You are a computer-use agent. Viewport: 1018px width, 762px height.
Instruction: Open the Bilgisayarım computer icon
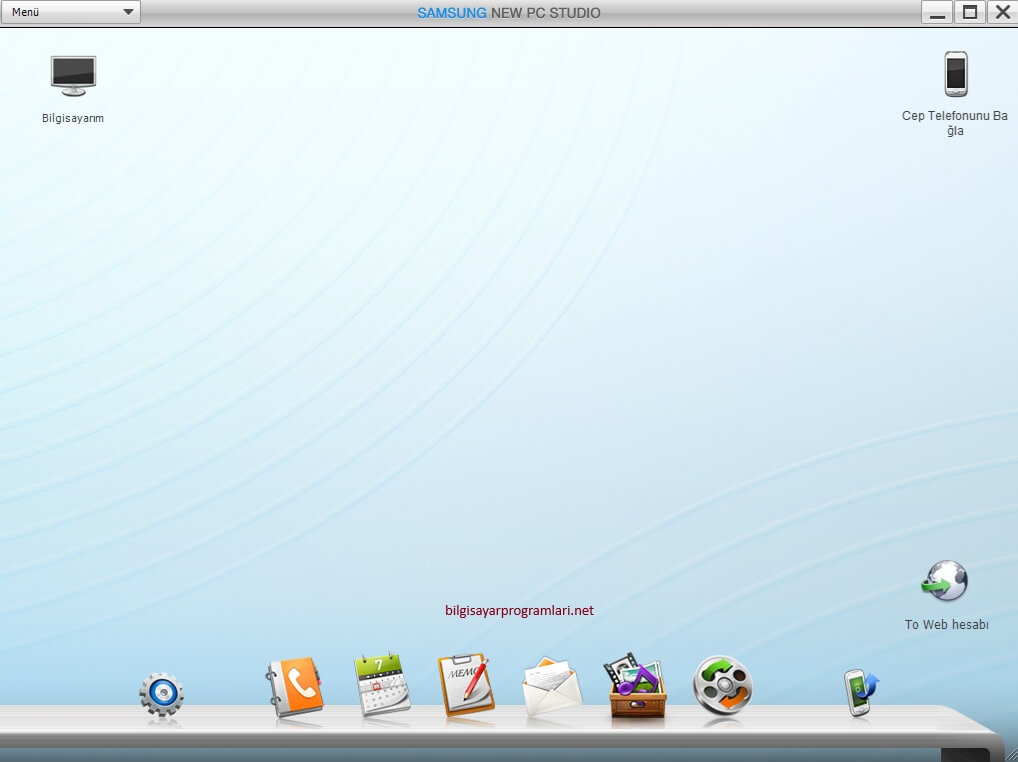[x=73, y=76]
